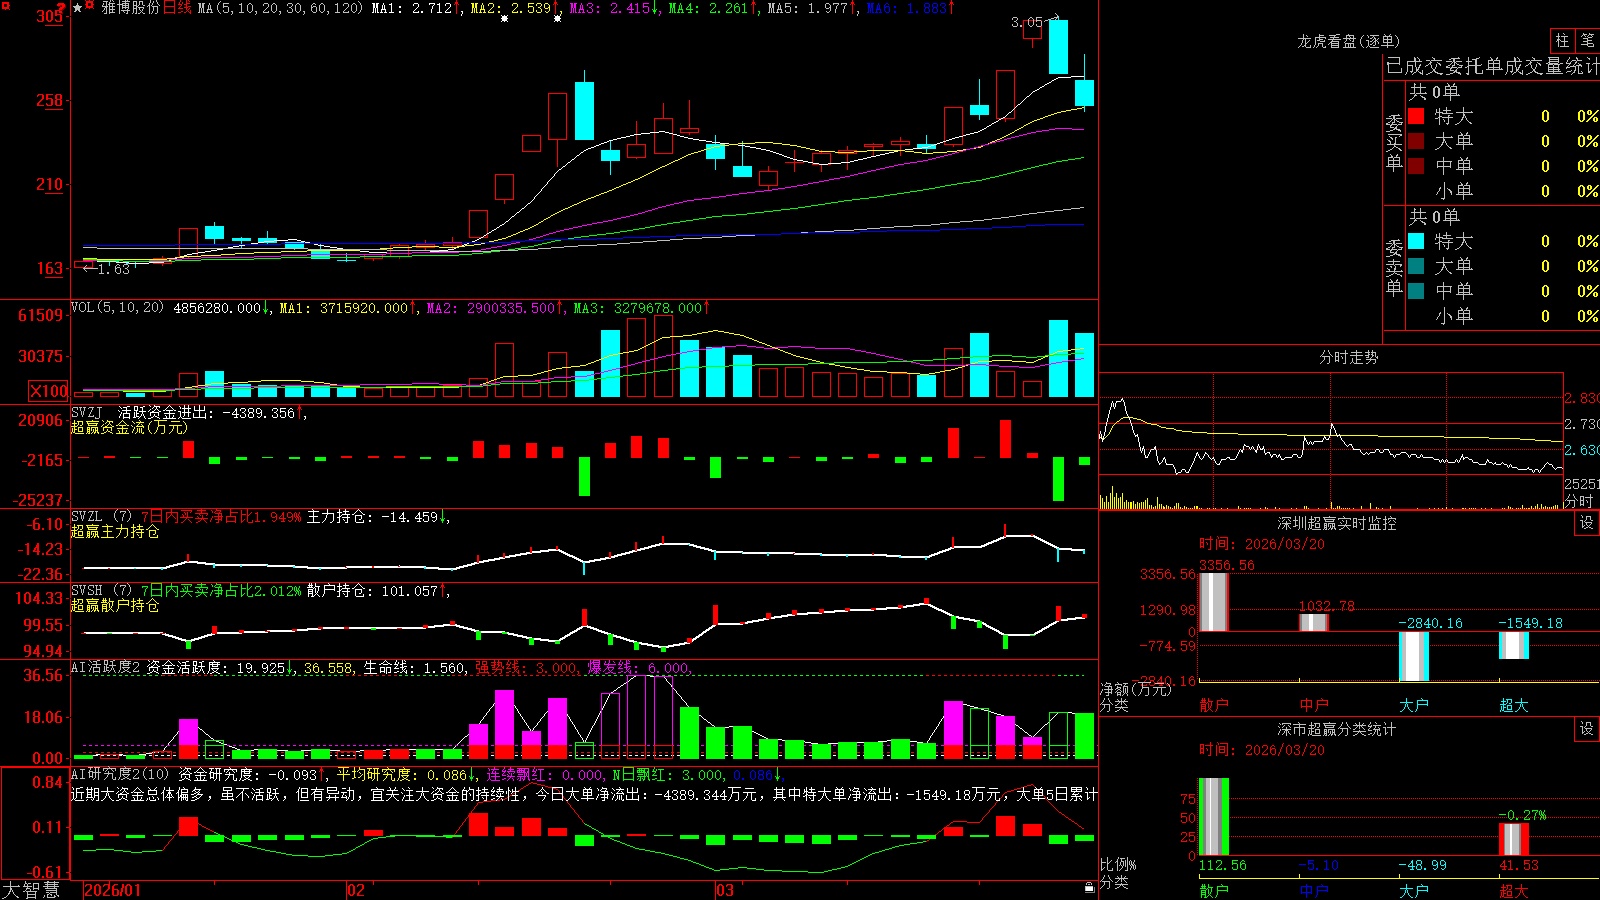The height and width of the screenshot is (900, 1600).
Task: Click the 委卖单 section label
Action: 1394,267
